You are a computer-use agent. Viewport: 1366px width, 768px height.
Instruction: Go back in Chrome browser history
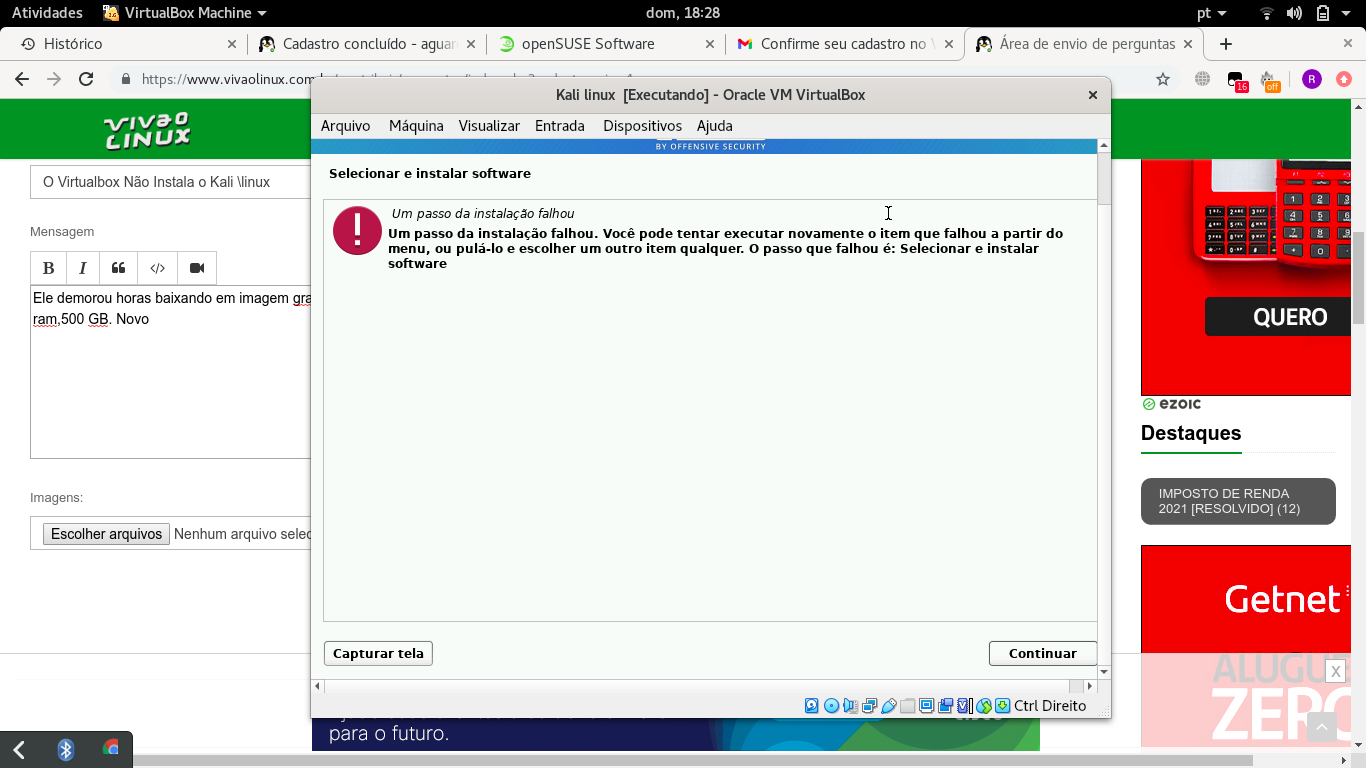[x=22, y=79]
